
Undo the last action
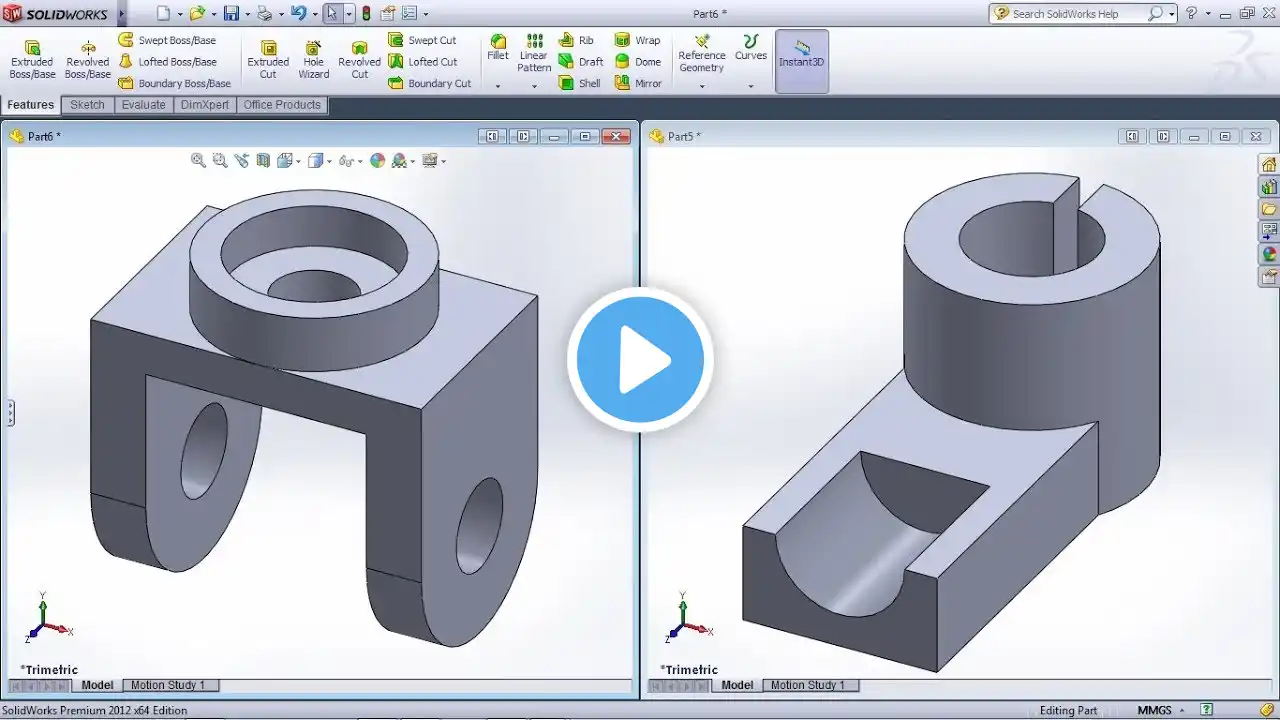click(x=297, y=13)
